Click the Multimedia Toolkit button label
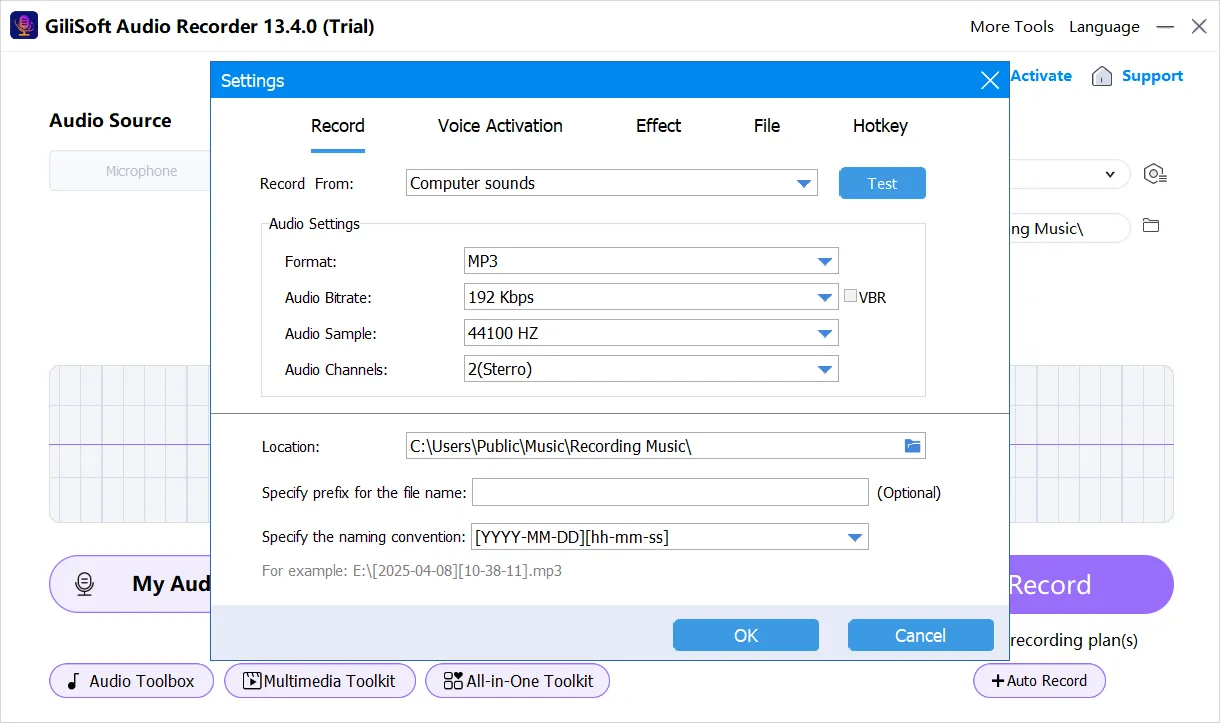Screen dimensions: 1220x723 (x=330, y=681)
